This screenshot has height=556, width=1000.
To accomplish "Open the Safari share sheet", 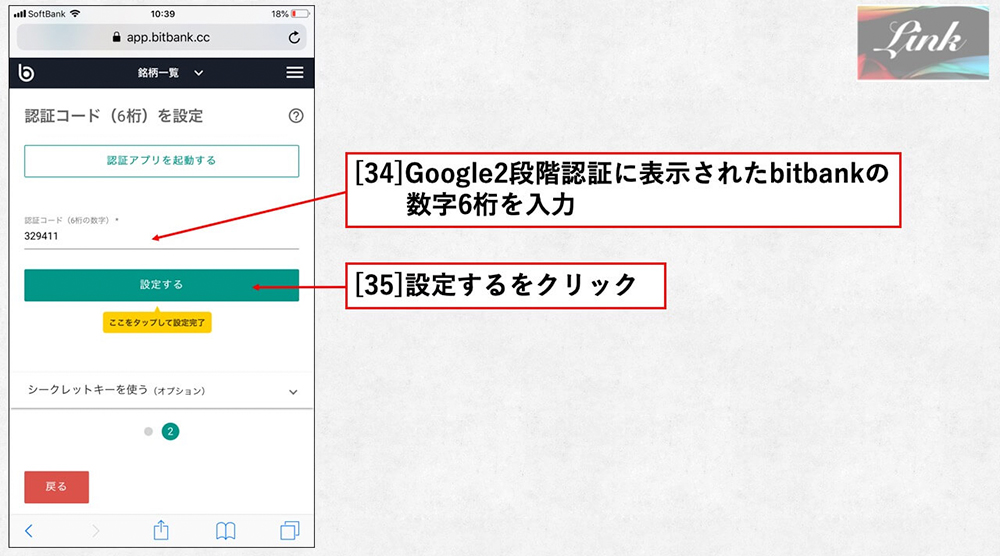I will coord(161,530).
